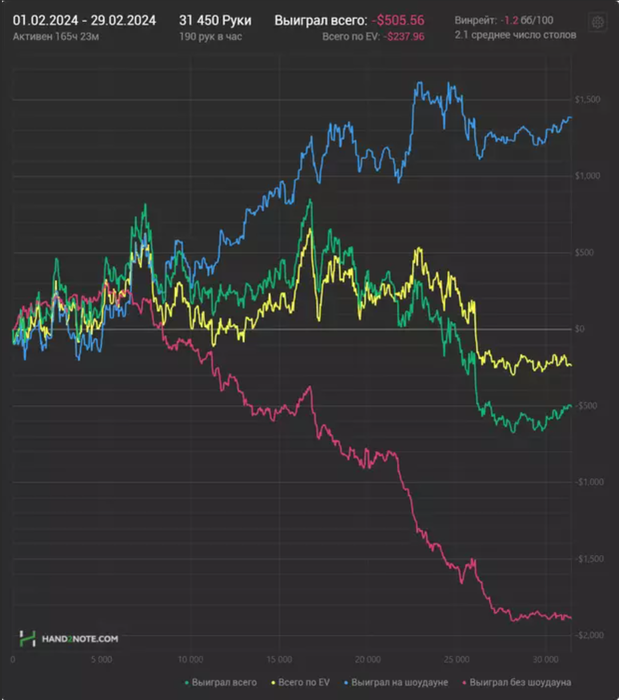Click blue dot beside 'Выиграл на шоудауне'
This screenshot has width=619, height=700.
(x=341, y=682)
